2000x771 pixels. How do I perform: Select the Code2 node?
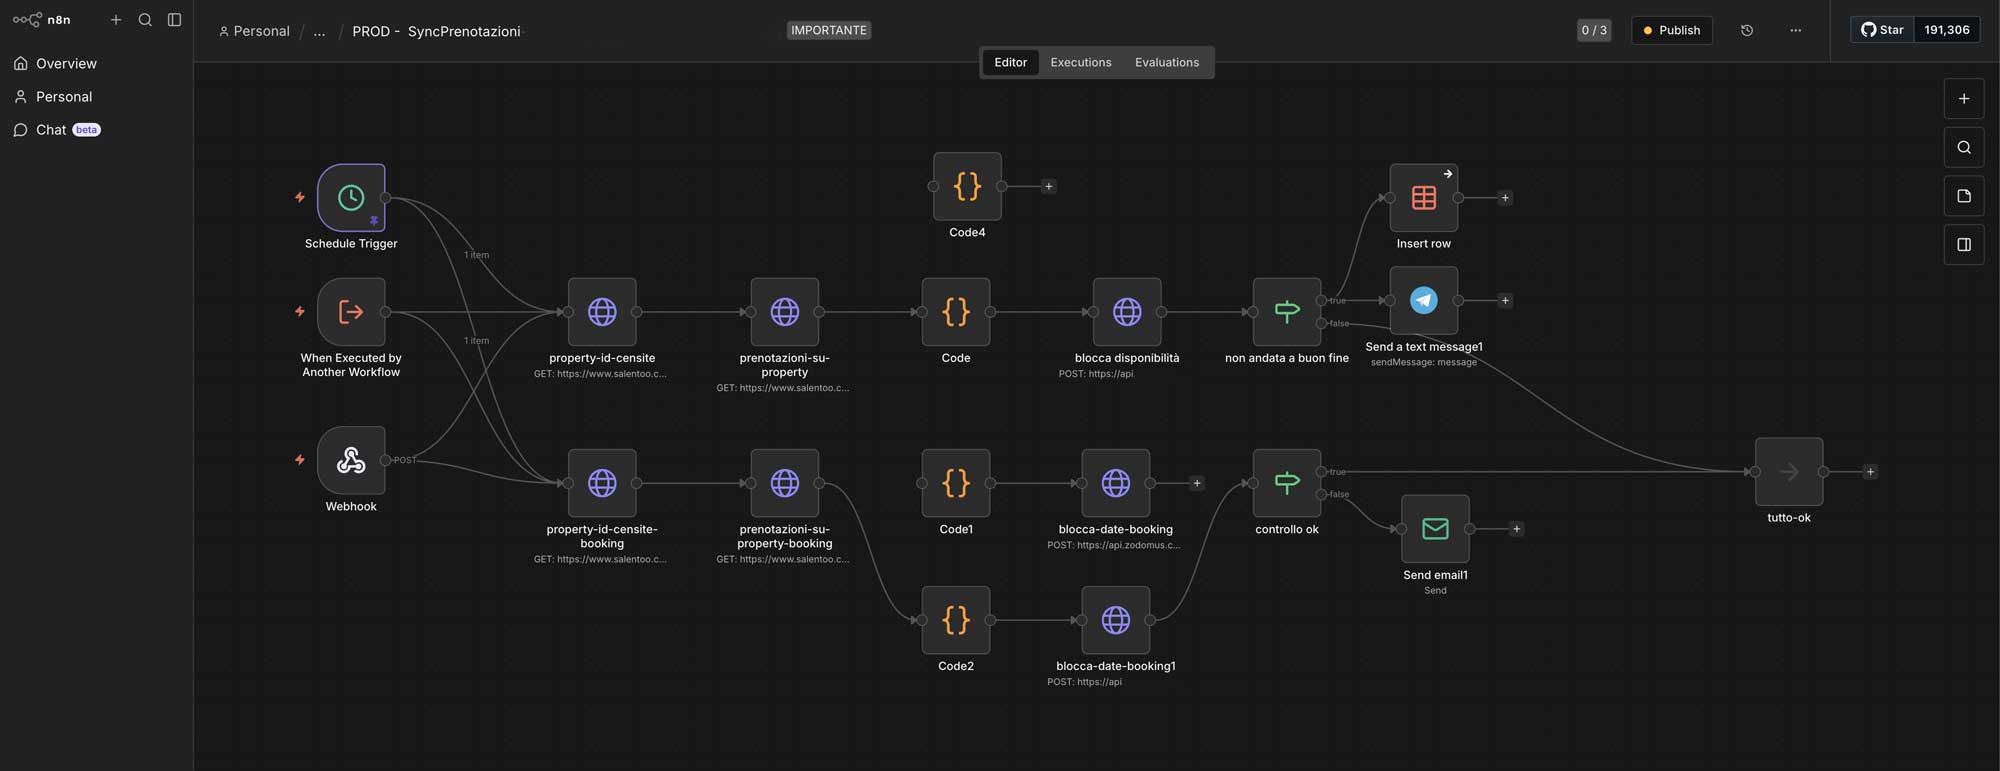tap(956, 620)
